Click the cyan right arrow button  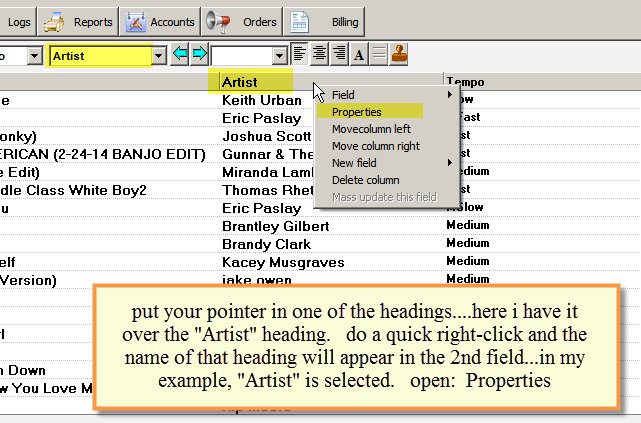pos(199,54)
